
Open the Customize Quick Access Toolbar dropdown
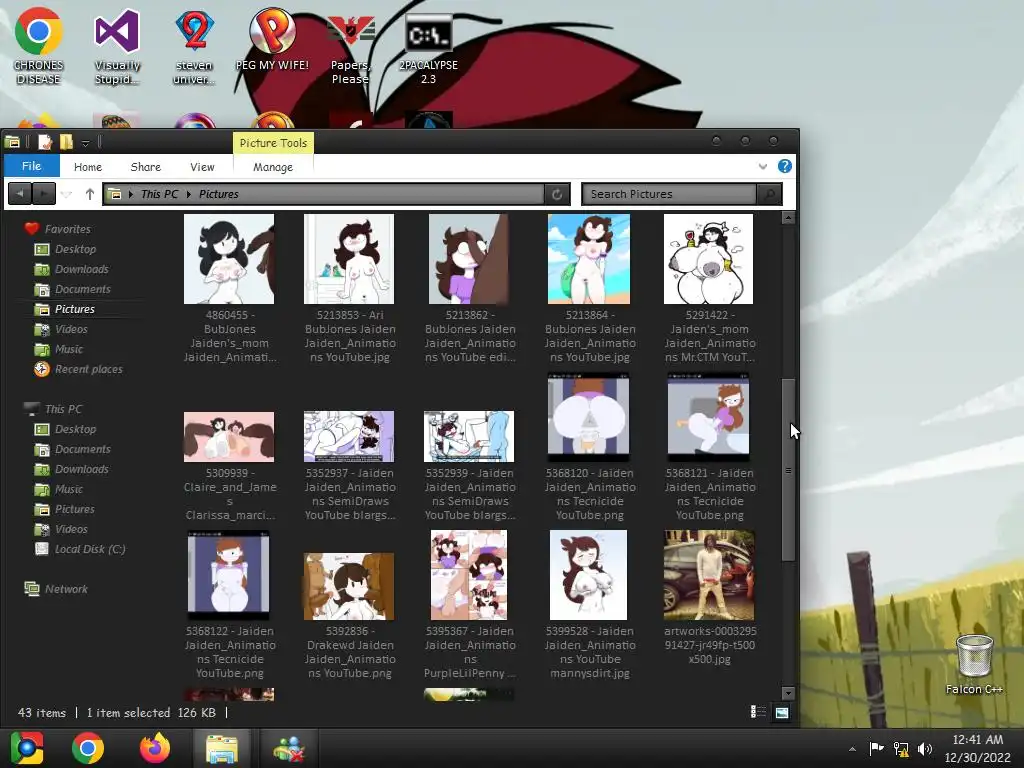tap(86, 142)
